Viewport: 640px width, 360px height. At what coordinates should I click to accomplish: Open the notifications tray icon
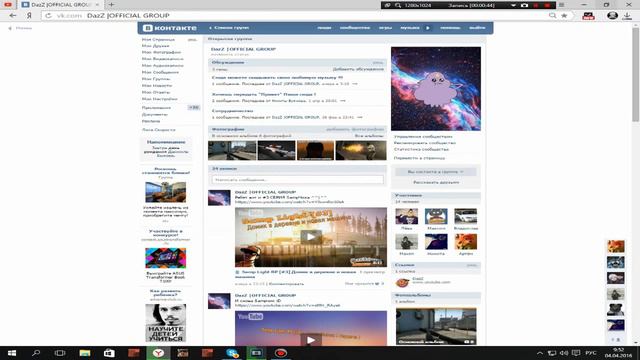coord(576,353)
